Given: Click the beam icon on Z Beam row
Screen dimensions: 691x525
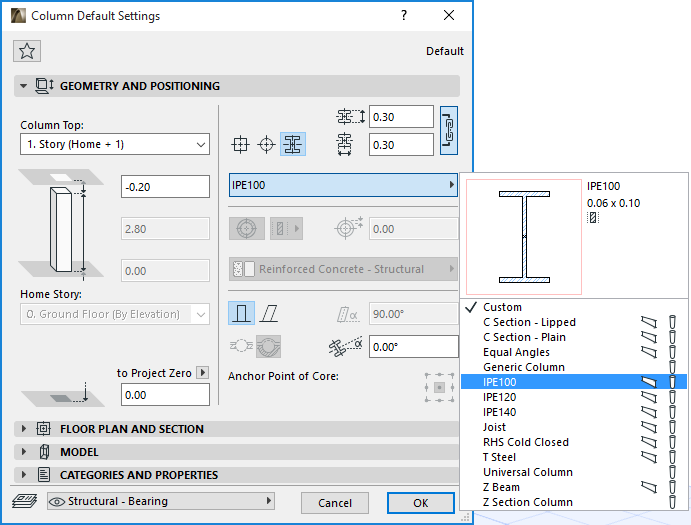Looking at the screenshot, I should click(649, 487).
